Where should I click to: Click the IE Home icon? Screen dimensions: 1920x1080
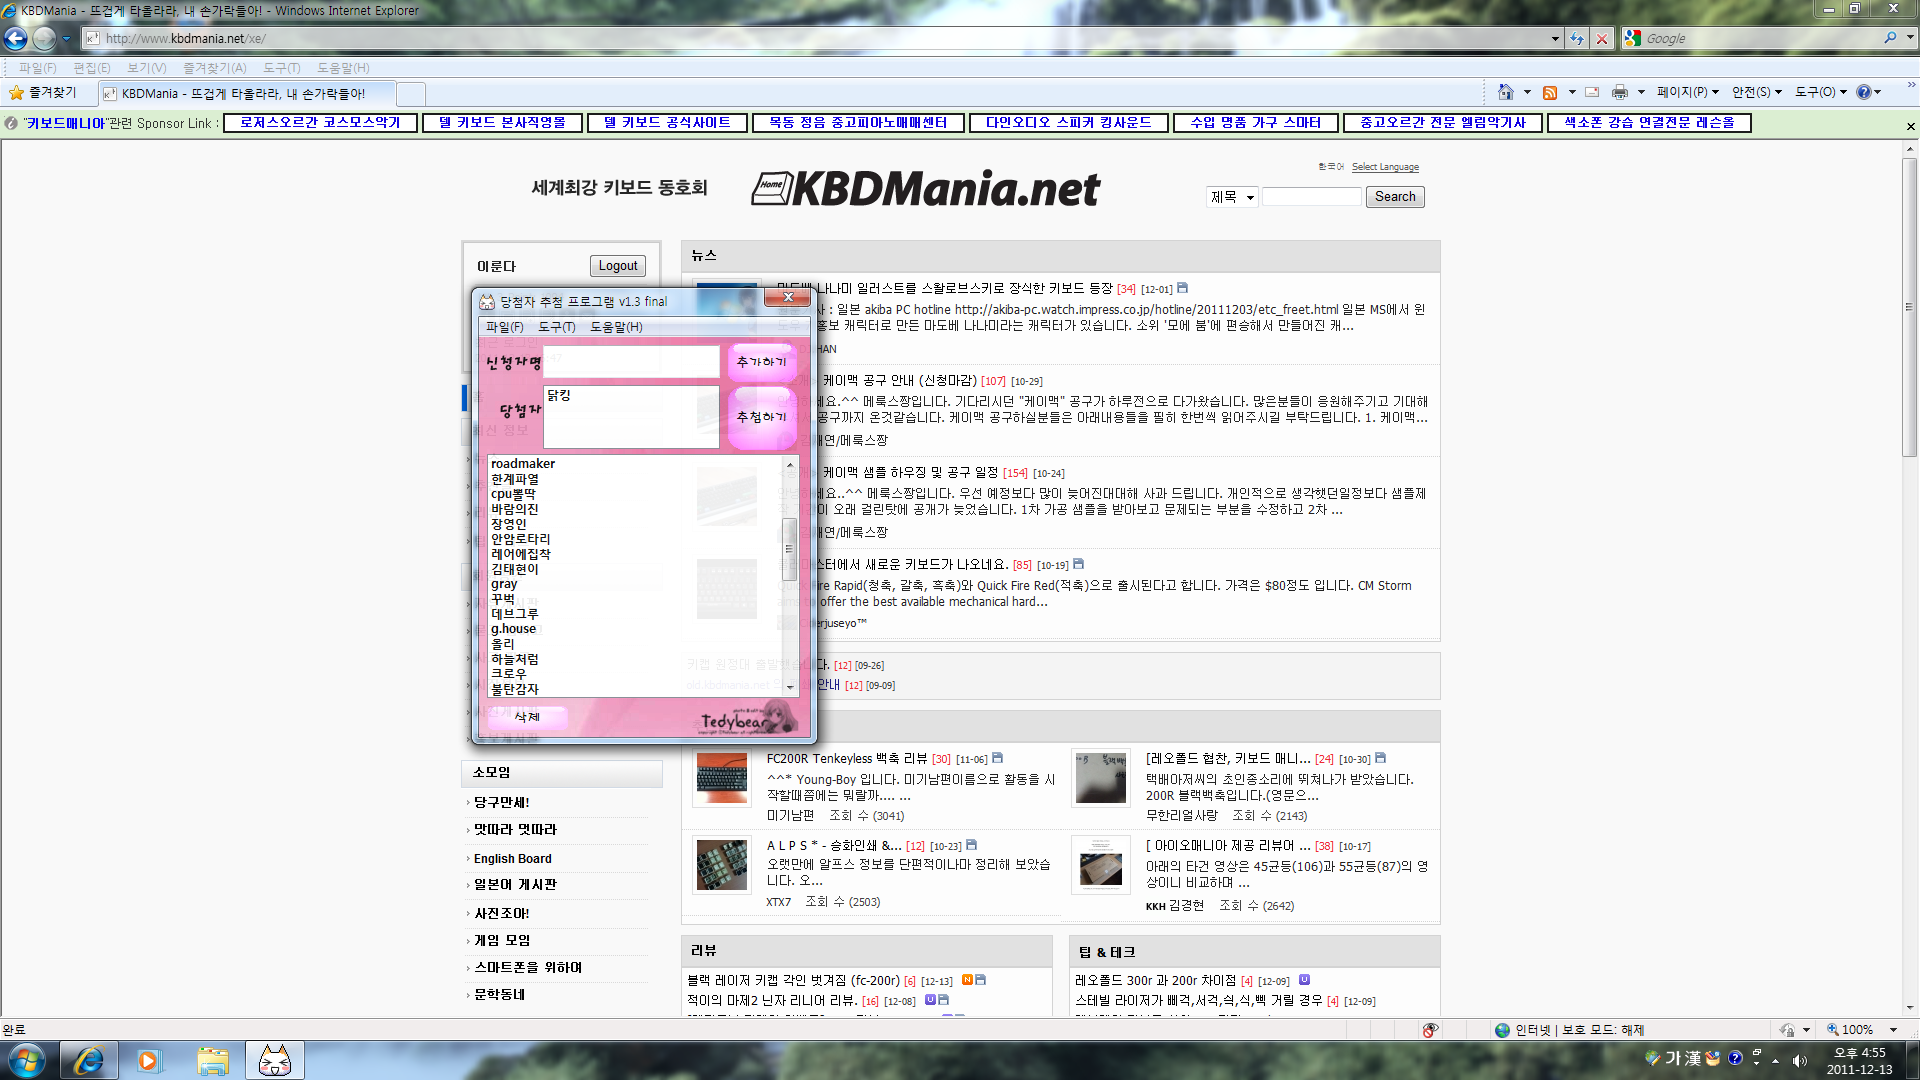point(1505,92)
